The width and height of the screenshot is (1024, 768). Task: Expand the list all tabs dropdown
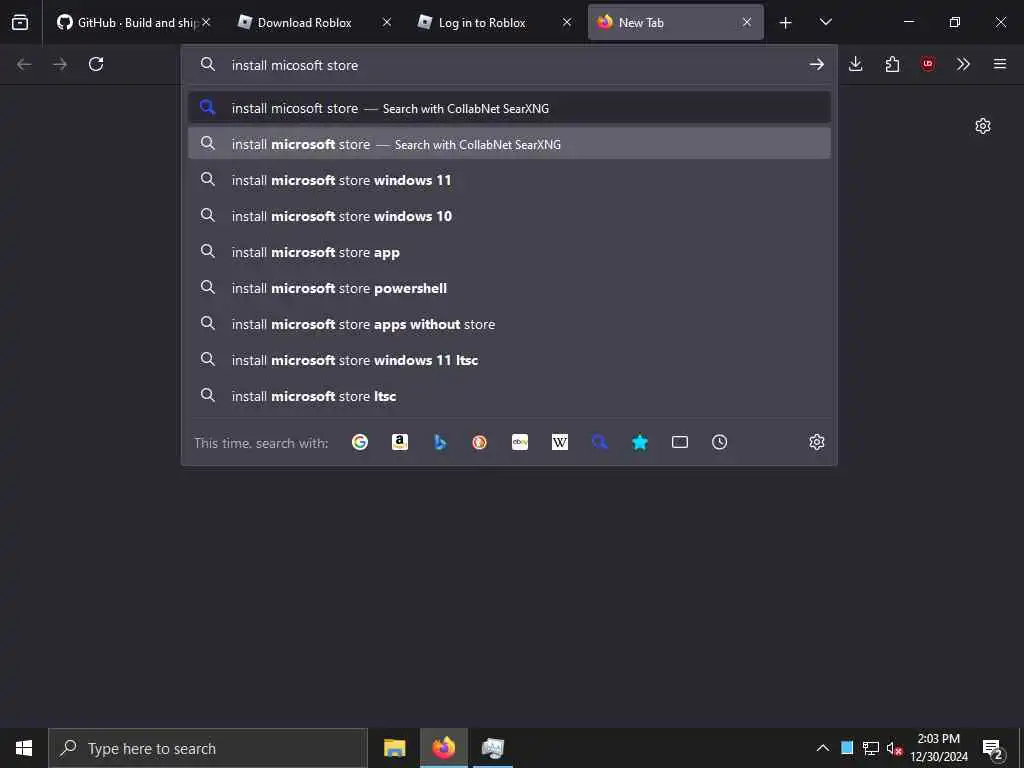click(x=825, y=22)
